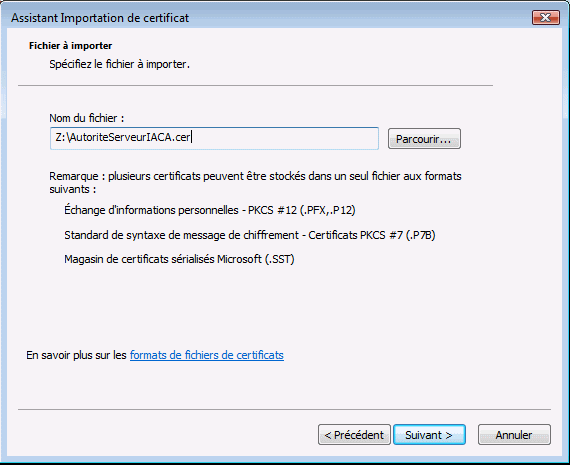The width and height of the screenshot is (570, 465).
Task: Close the certificate import wizard window
Action: point(545,17)
